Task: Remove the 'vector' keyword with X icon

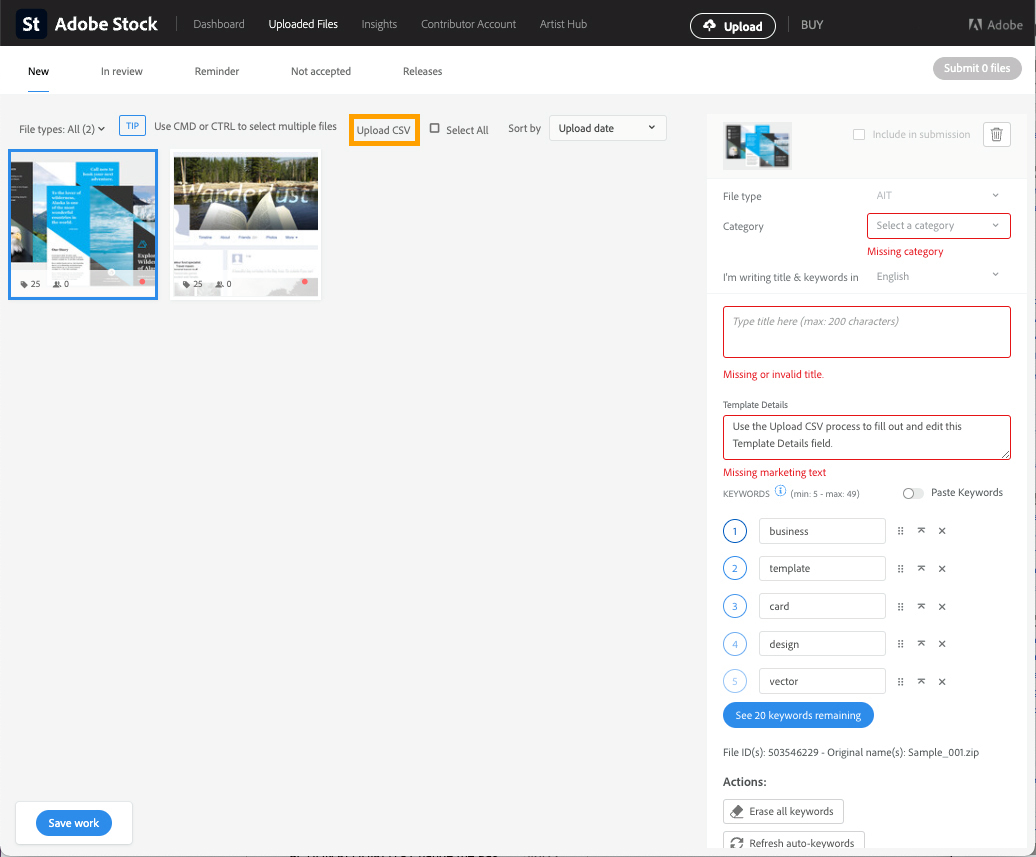Action: pos(942,682)
